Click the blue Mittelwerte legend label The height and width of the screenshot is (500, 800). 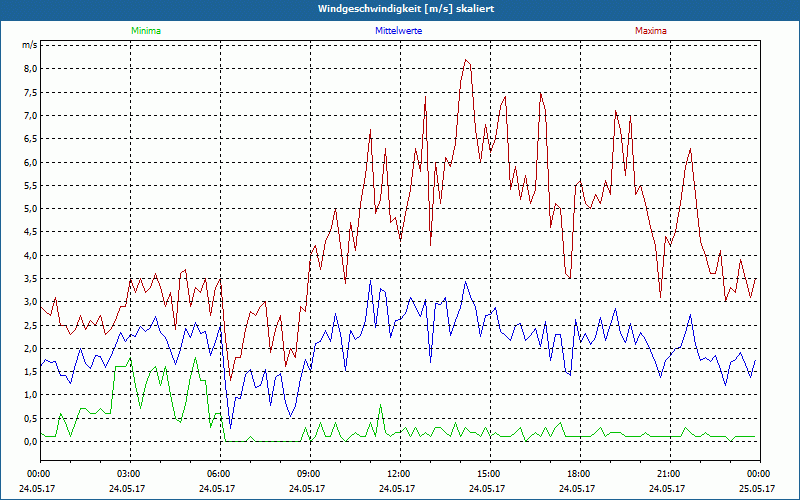pyautogui.click(x=398, y=31)
